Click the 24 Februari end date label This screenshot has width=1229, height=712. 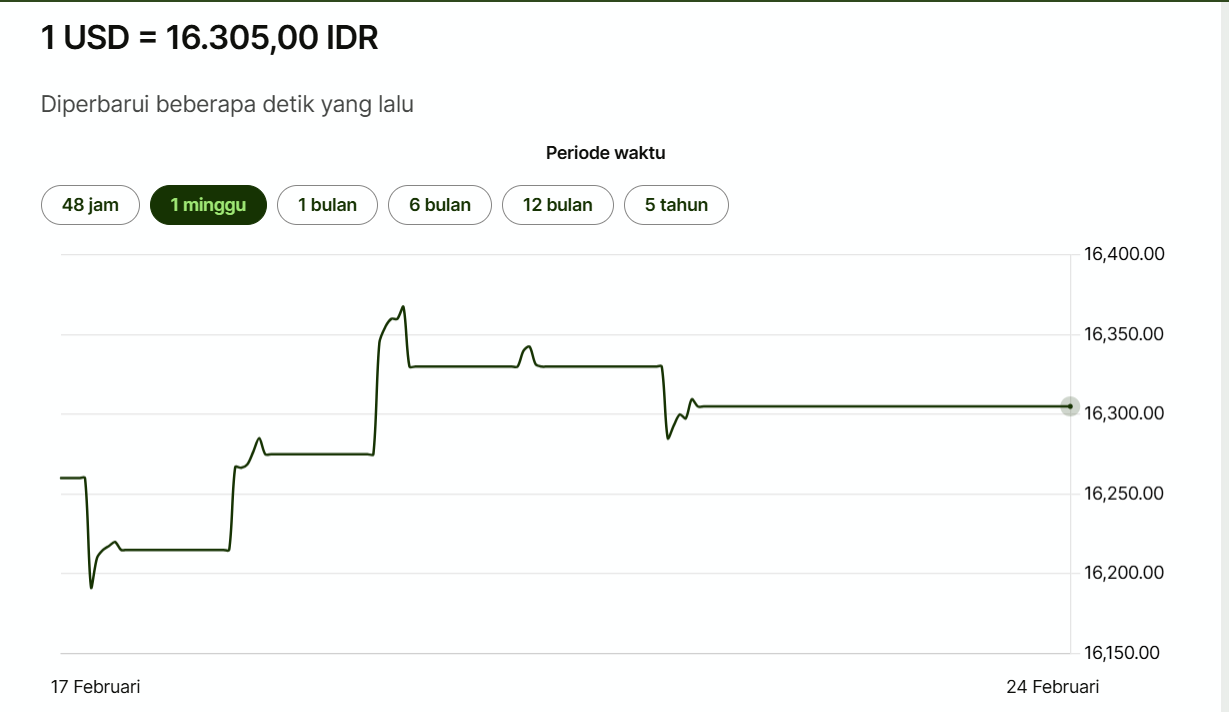coord(1052,687)
